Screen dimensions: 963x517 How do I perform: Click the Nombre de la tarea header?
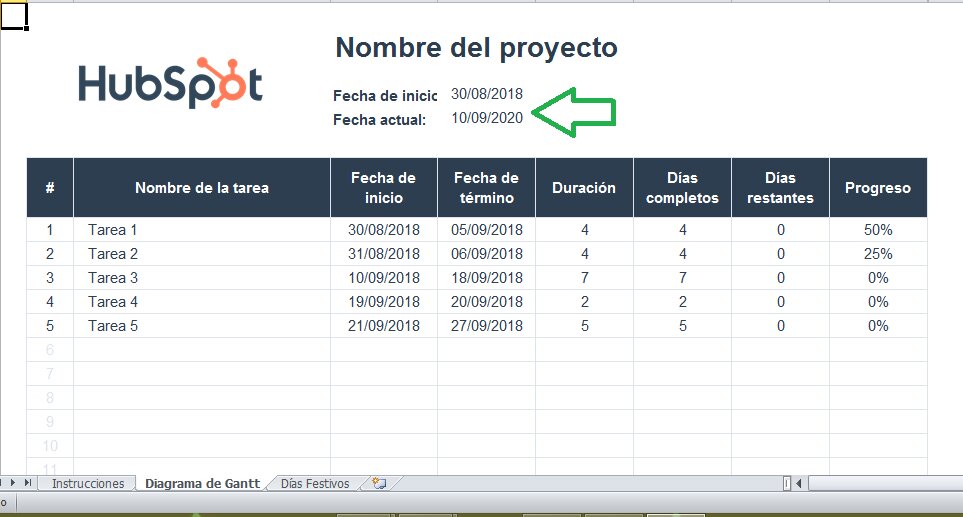202,188
